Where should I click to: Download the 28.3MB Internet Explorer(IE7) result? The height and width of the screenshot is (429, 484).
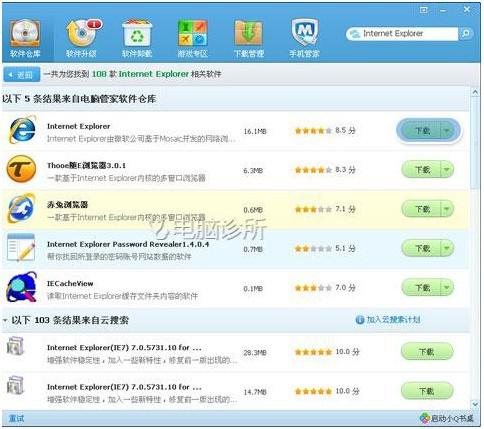[x=427, y=352]
